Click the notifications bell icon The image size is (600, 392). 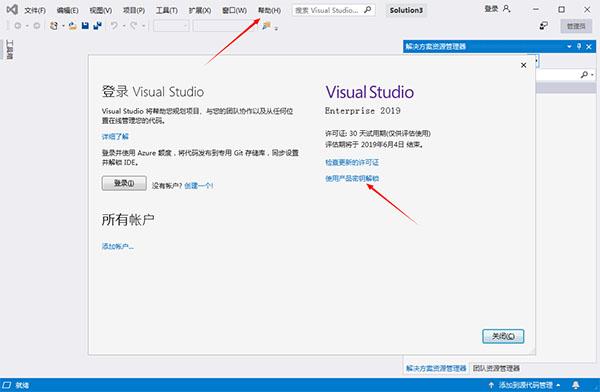576,385
